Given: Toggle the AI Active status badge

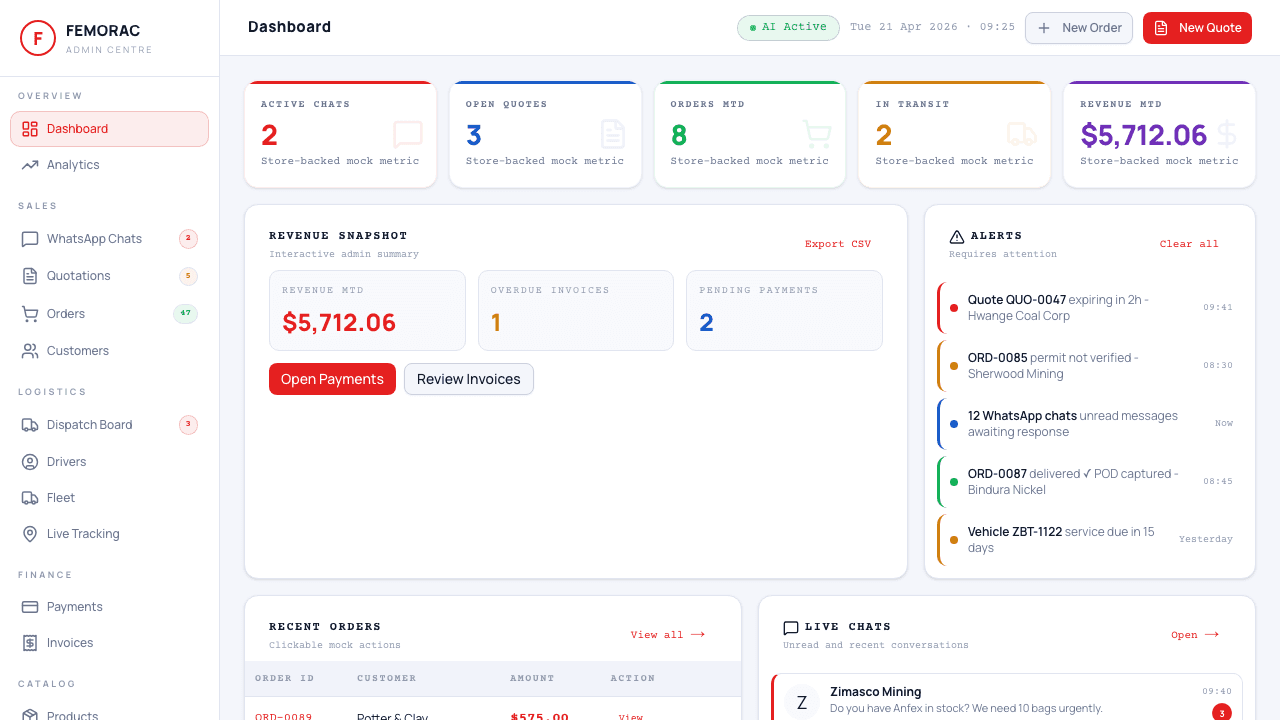Looking at the screenshot, I should pos(788,27).
